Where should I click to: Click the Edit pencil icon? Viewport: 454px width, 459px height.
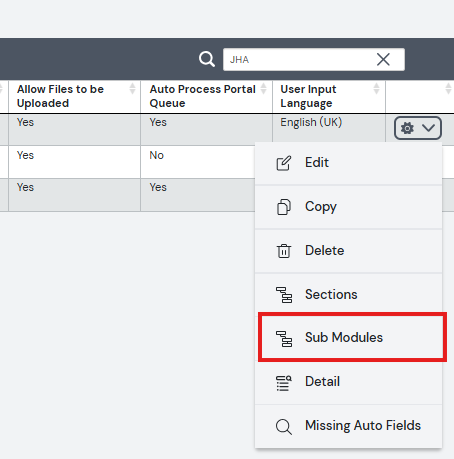284,163
